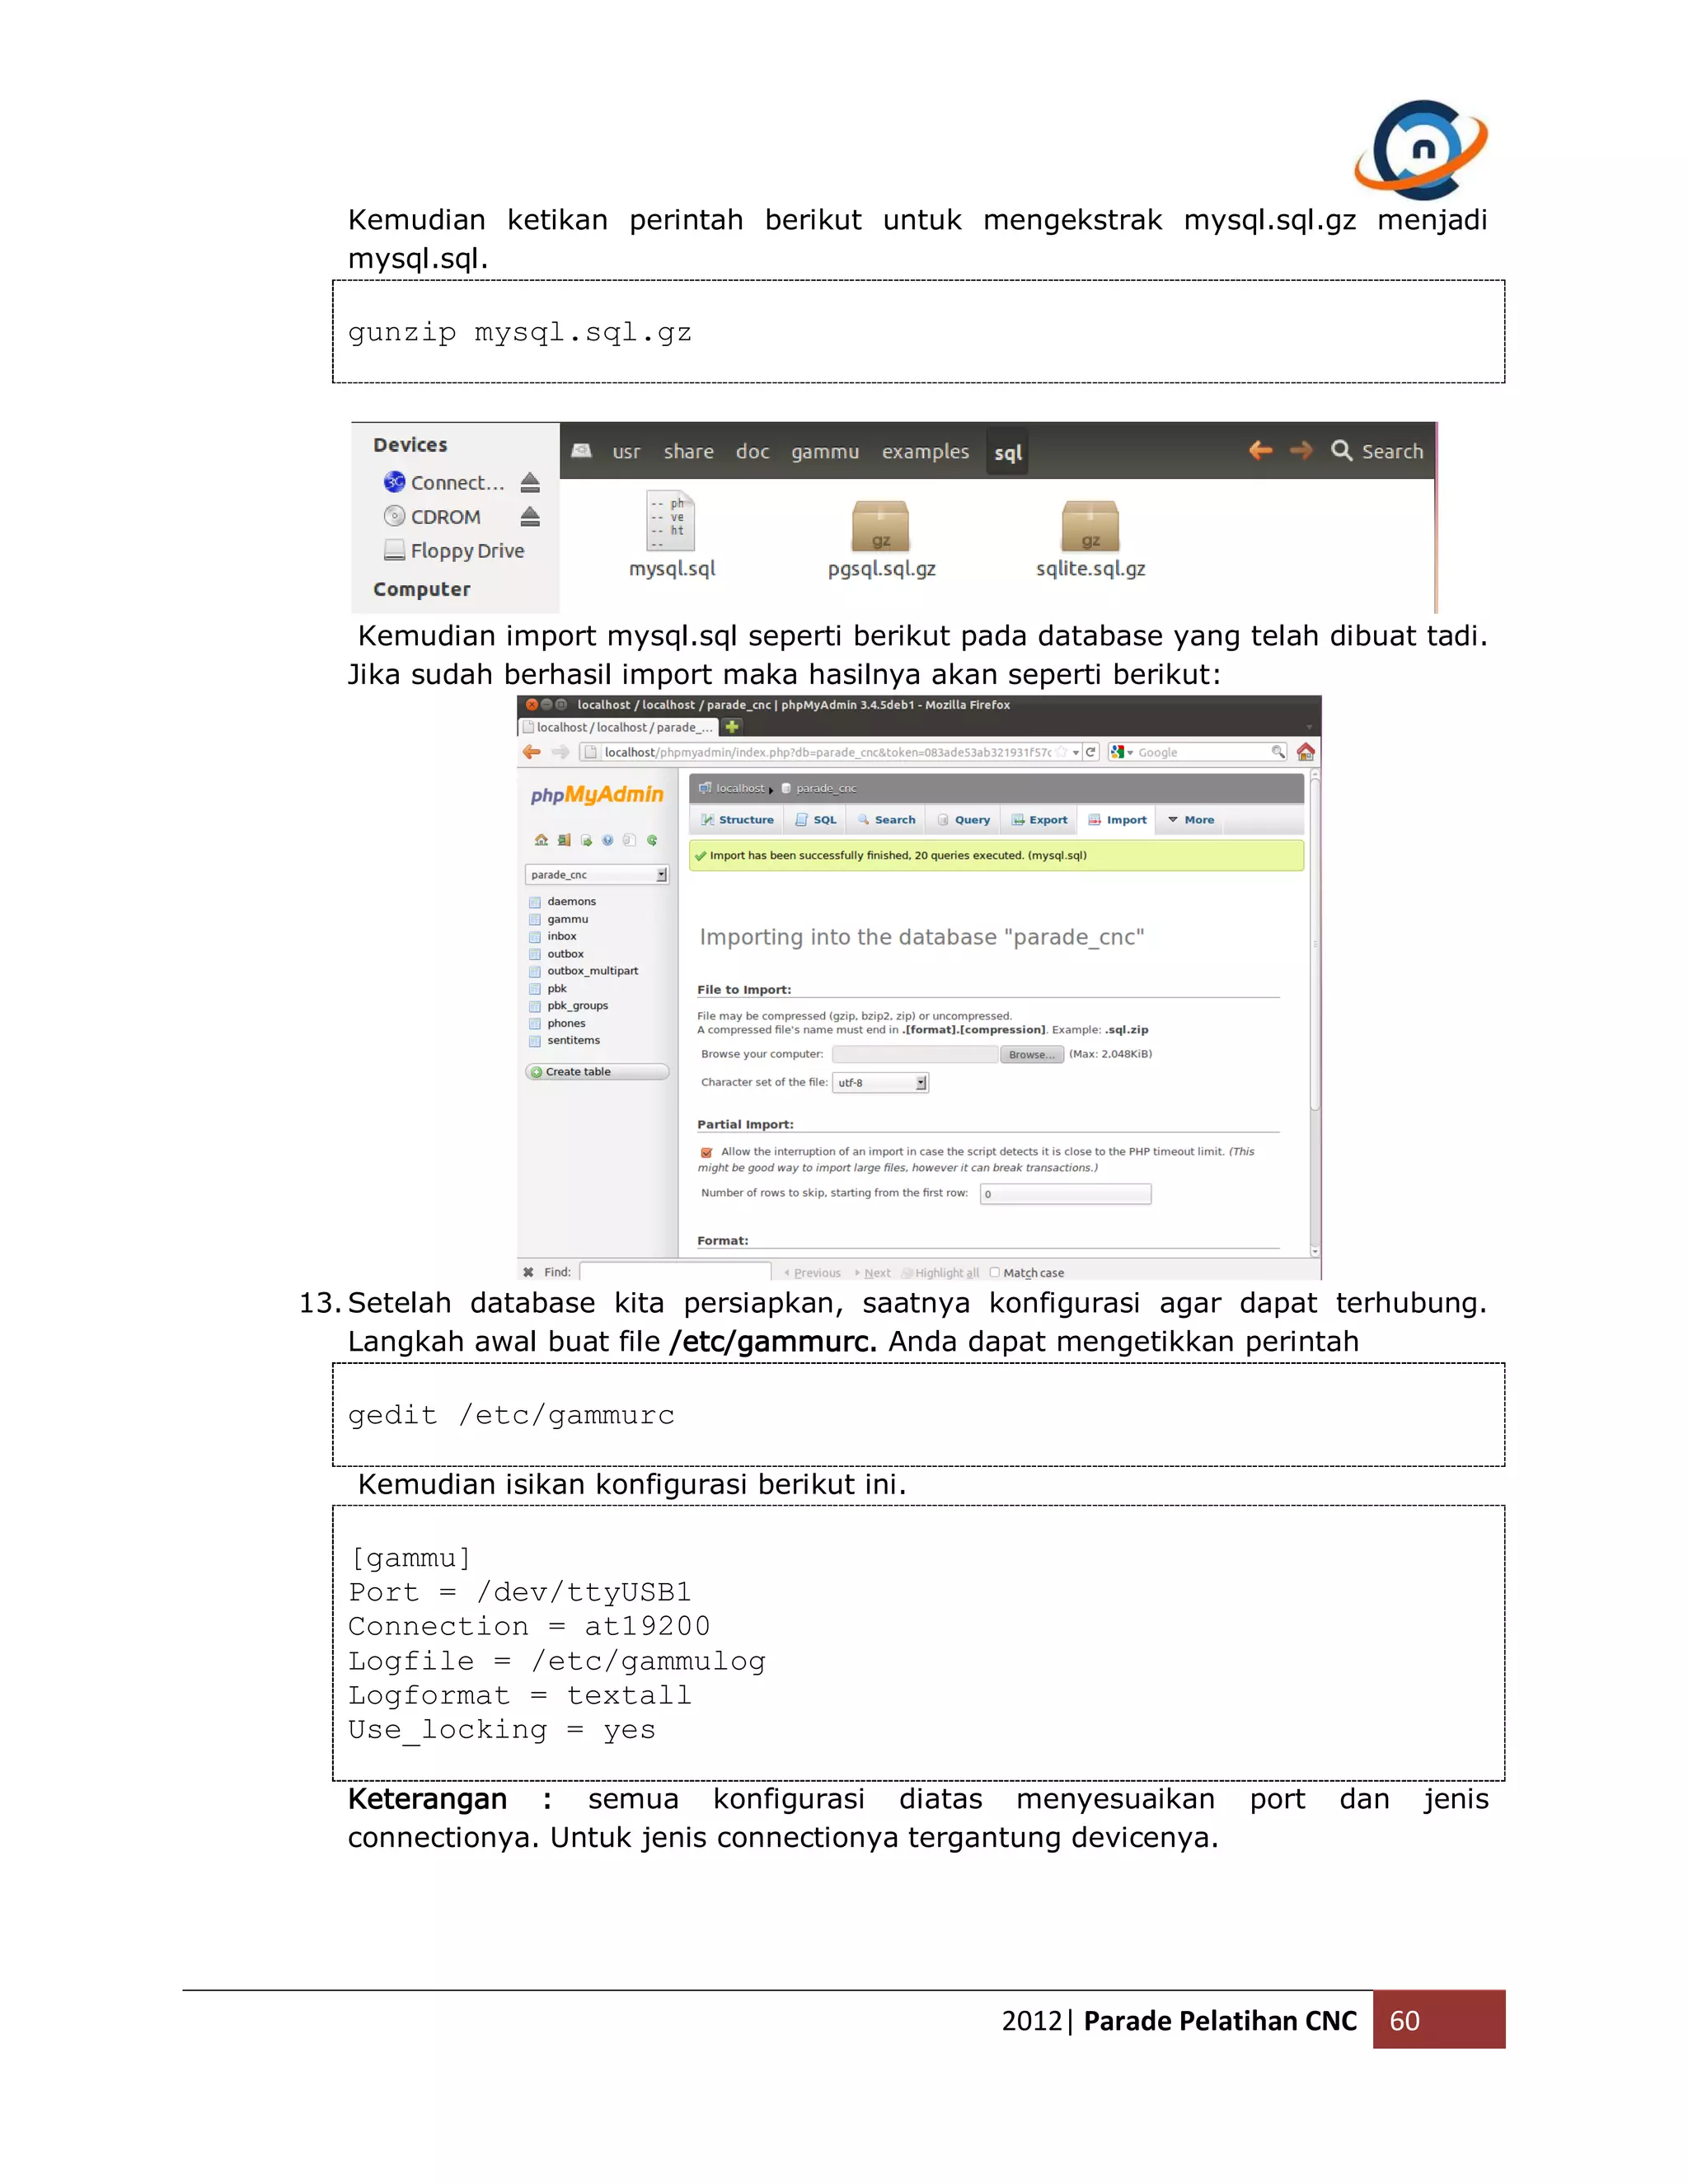The width and height of the screenshot is (1688, 2184).
Task: Open utf-8 character set dropdown
Action: pos(880,1083)
